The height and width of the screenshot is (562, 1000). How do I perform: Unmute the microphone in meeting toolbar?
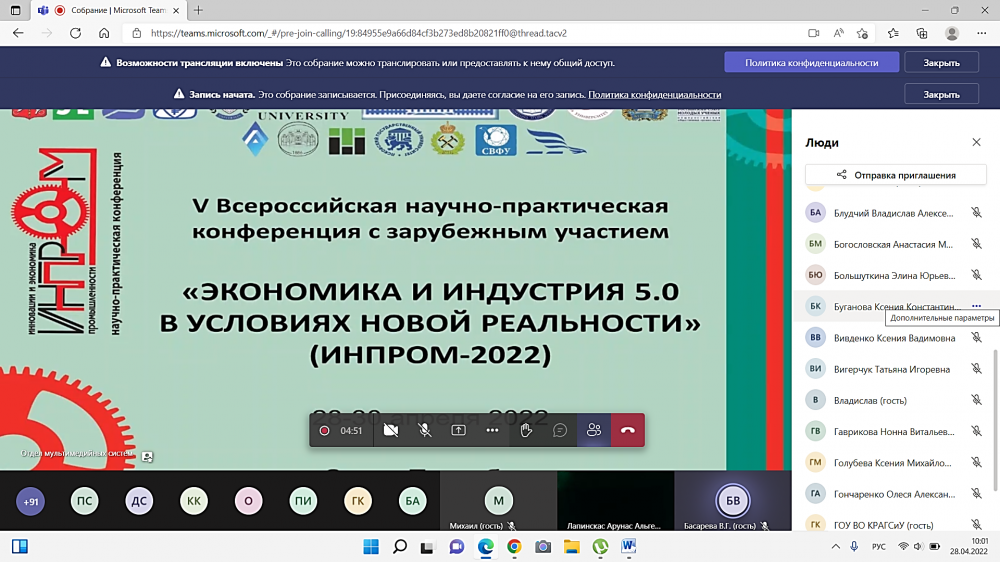(425, 430)
